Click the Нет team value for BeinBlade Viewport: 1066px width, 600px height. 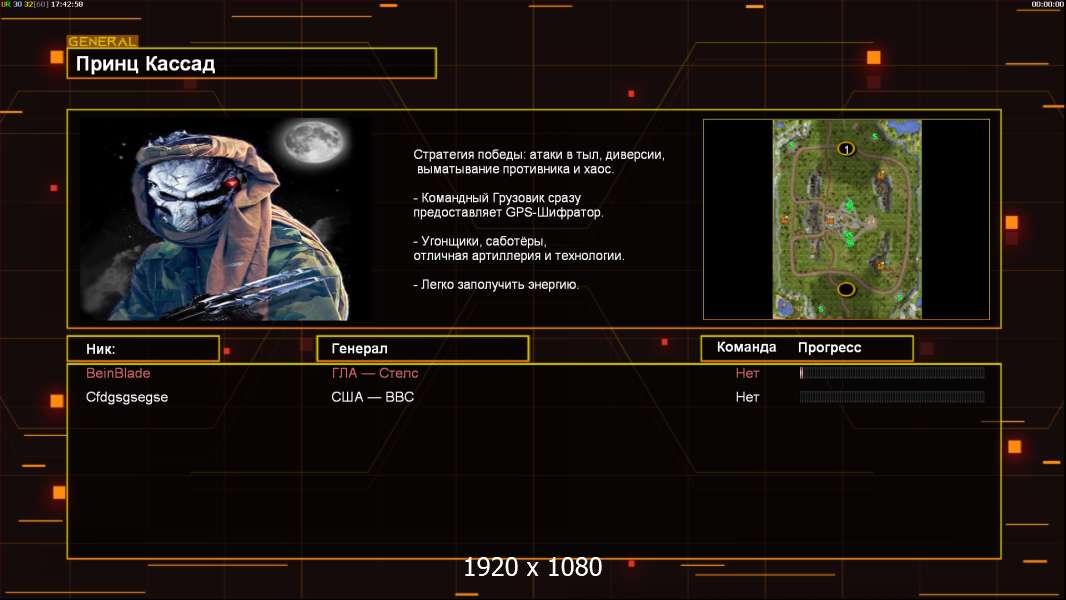tap(747, 373)
